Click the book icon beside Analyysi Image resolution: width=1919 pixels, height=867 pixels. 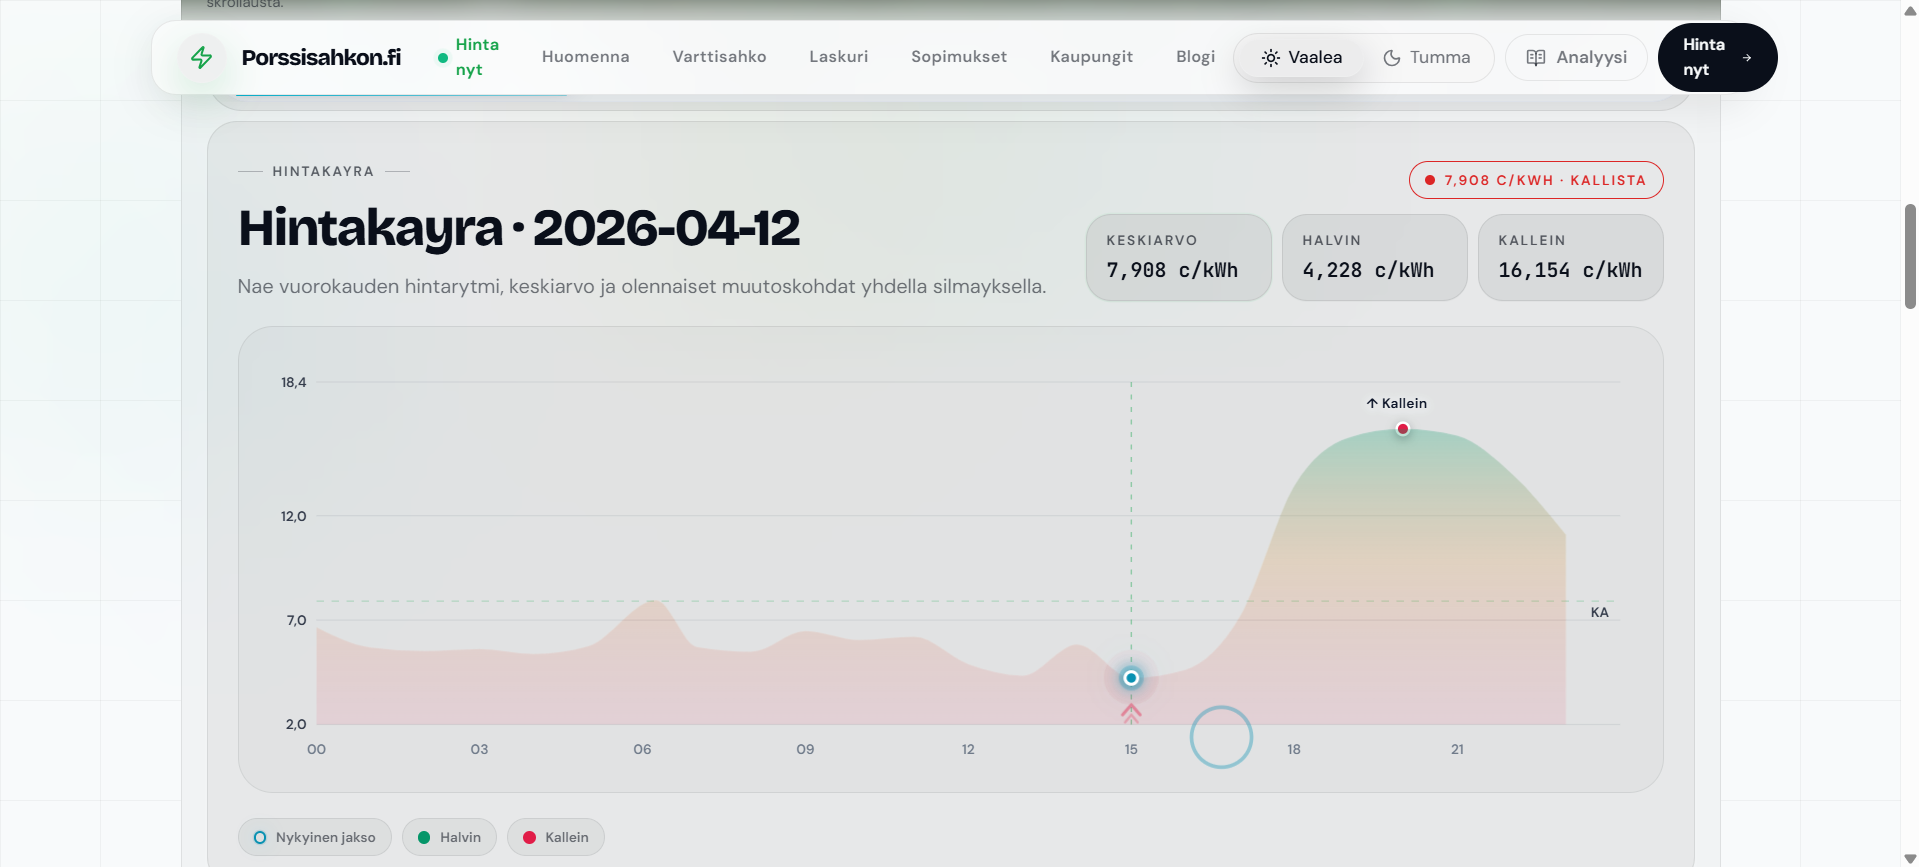point(1536,58)
